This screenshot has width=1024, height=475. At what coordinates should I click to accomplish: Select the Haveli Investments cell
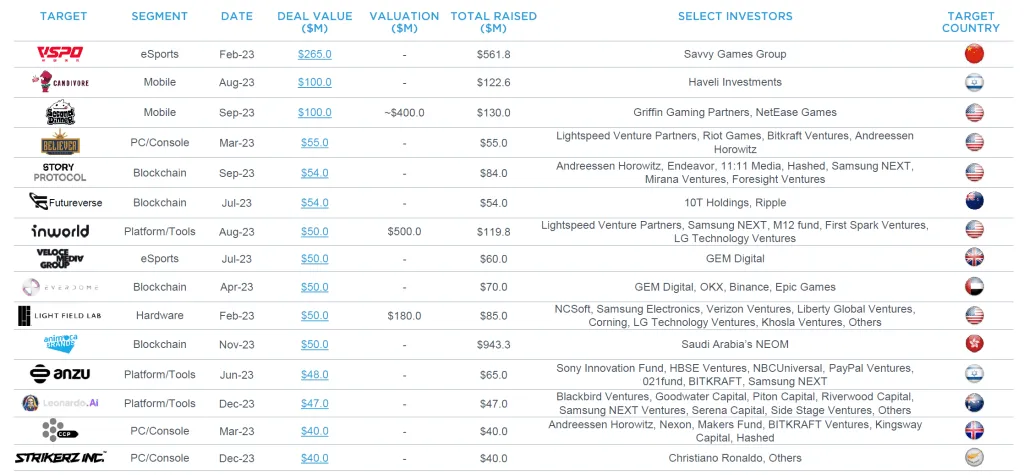click(x=735, y=82)
